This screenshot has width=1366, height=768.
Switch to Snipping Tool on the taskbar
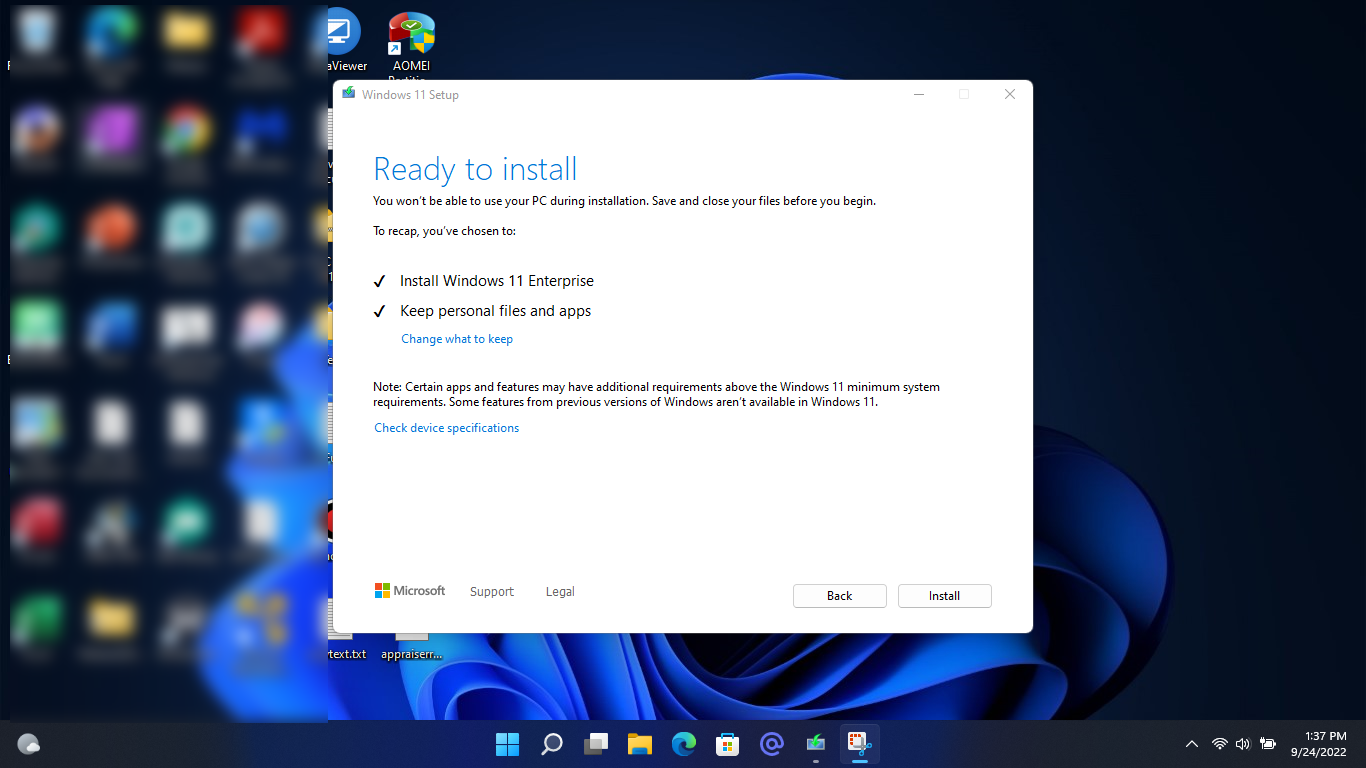[860, 744]
